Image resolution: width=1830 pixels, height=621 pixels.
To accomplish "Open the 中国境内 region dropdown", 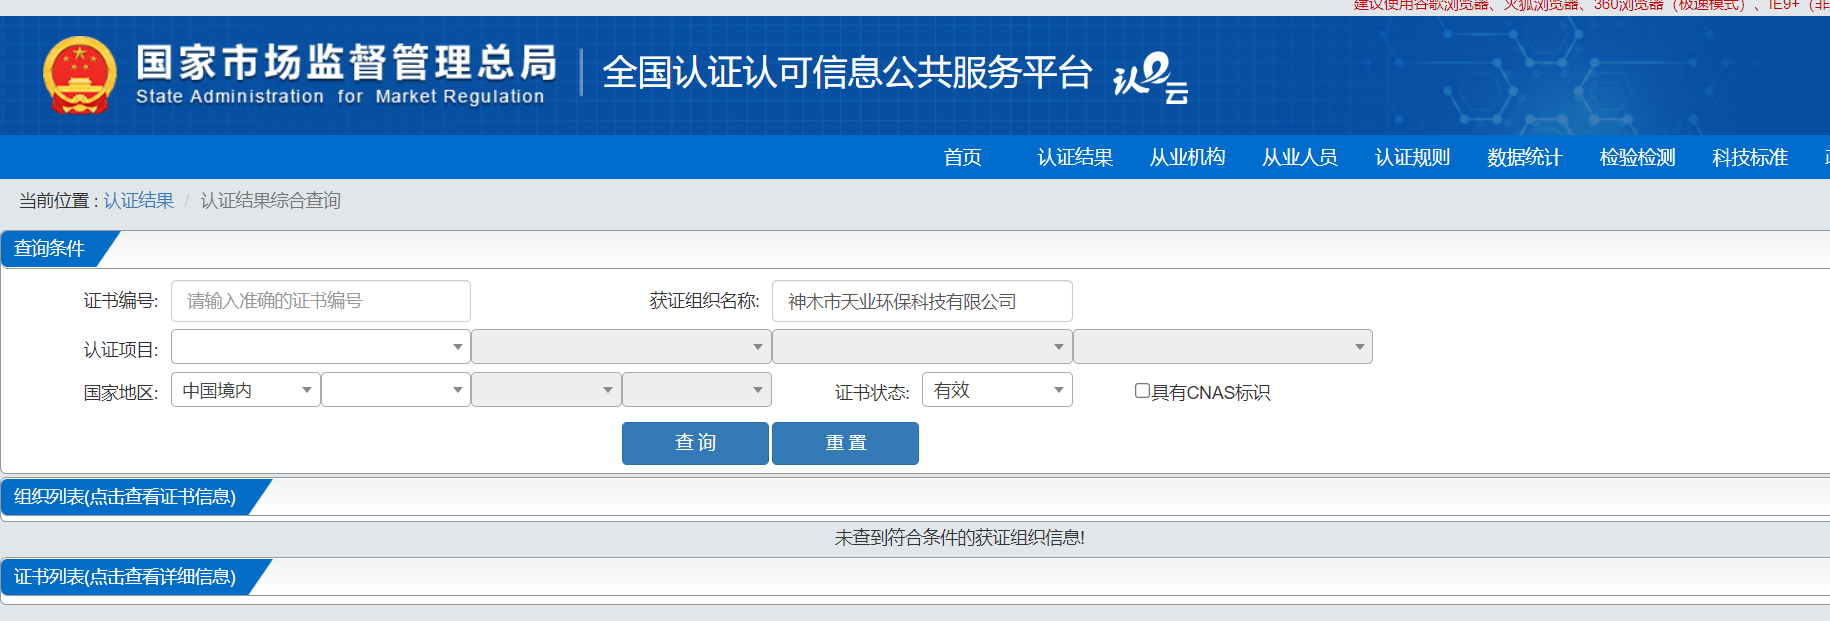I will pos(246,390).
